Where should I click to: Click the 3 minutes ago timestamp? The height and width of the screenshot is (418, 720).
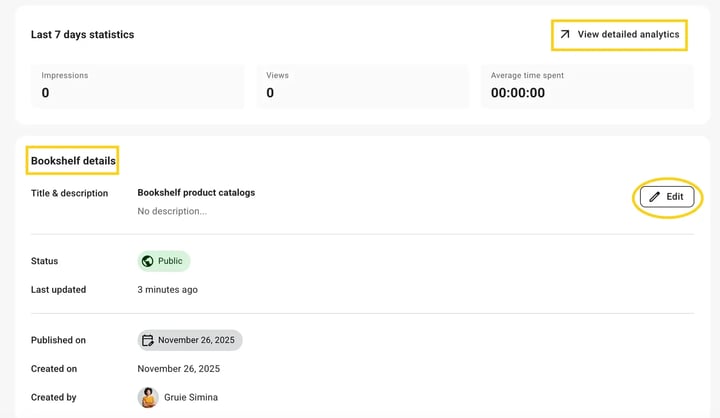[x=168, y=290]
